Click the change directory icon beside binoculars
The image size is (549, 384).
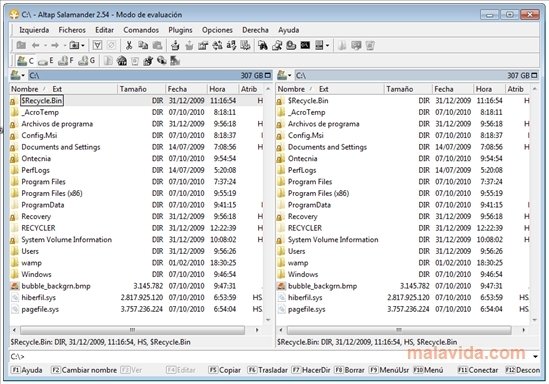pyautogui.click(x=277, y=45)
